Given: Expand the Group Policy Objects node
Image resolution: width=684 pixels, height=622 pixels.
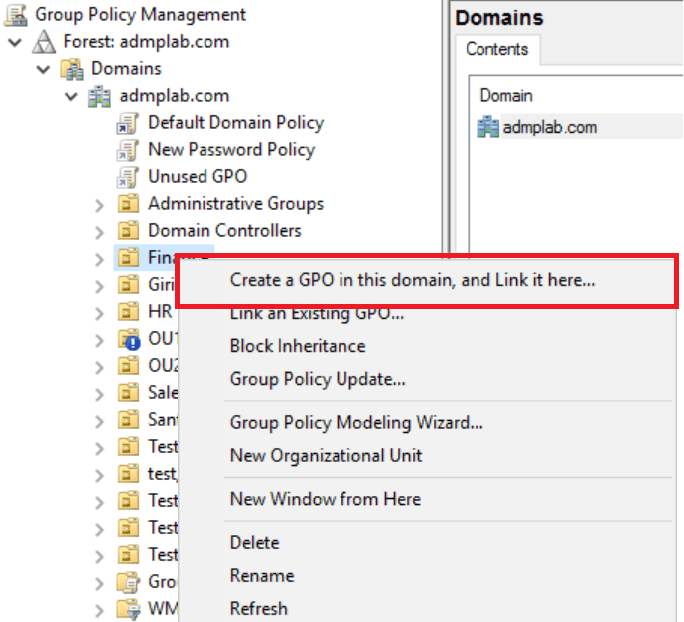Looking at the screenshot, I should (x=99, y=584).
